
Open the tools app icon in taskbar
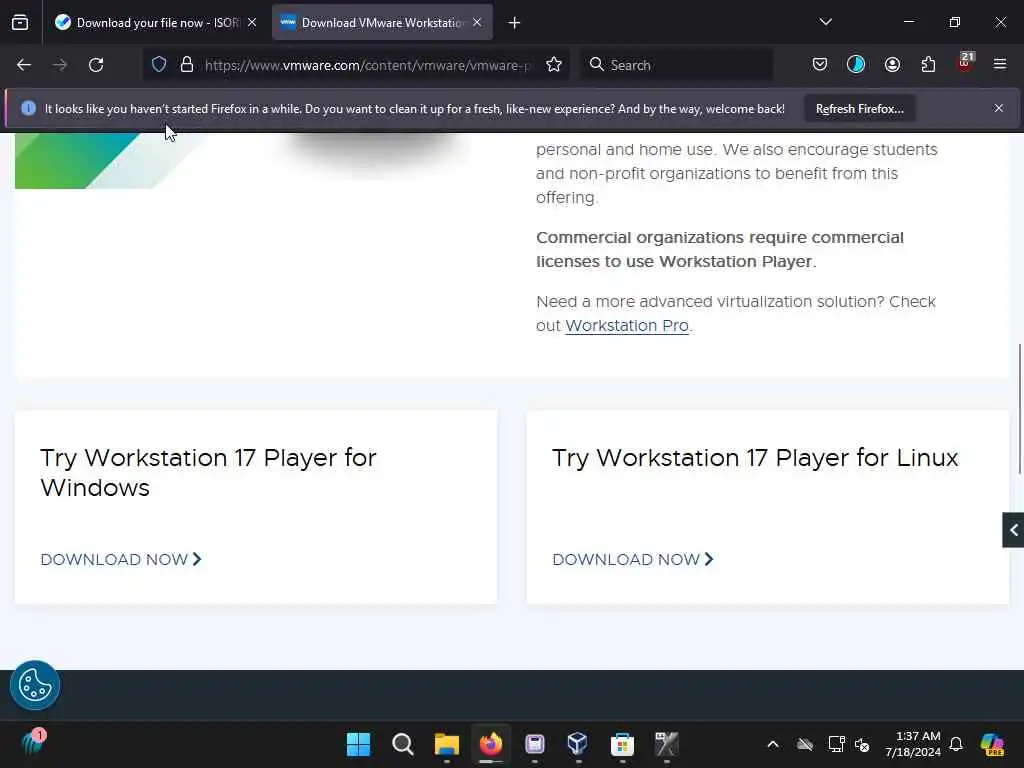point(666,744)
